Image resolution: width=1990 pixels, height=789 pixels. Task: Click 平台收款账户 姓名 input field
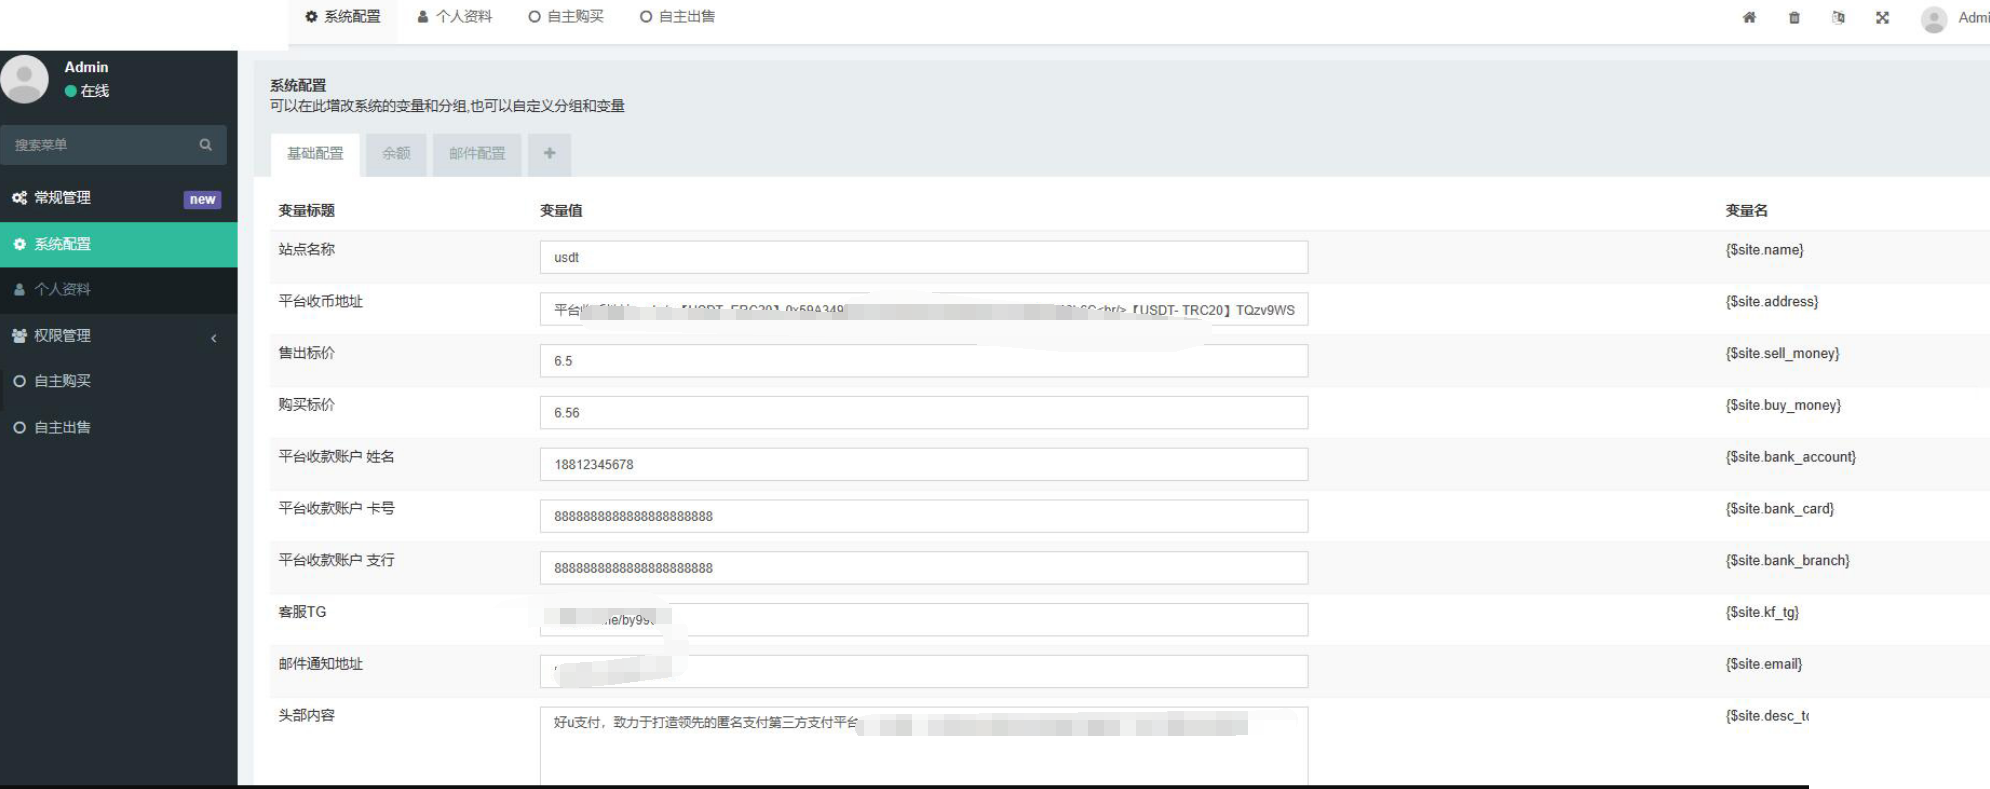924,464
